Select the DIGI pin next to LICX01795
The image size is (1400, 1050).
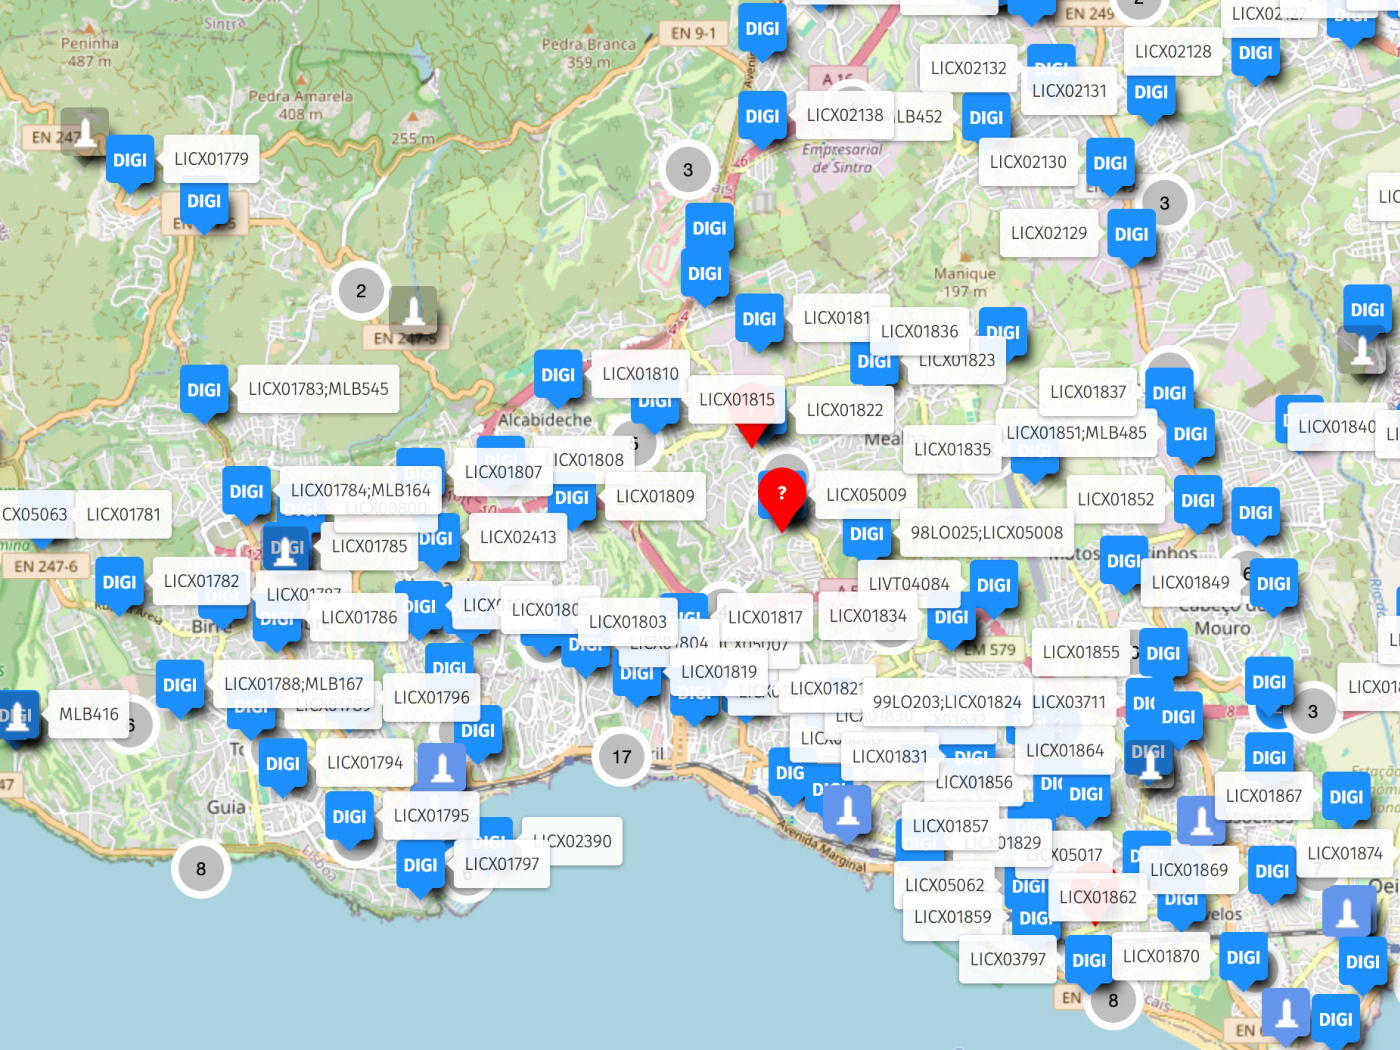pos(350,817)
